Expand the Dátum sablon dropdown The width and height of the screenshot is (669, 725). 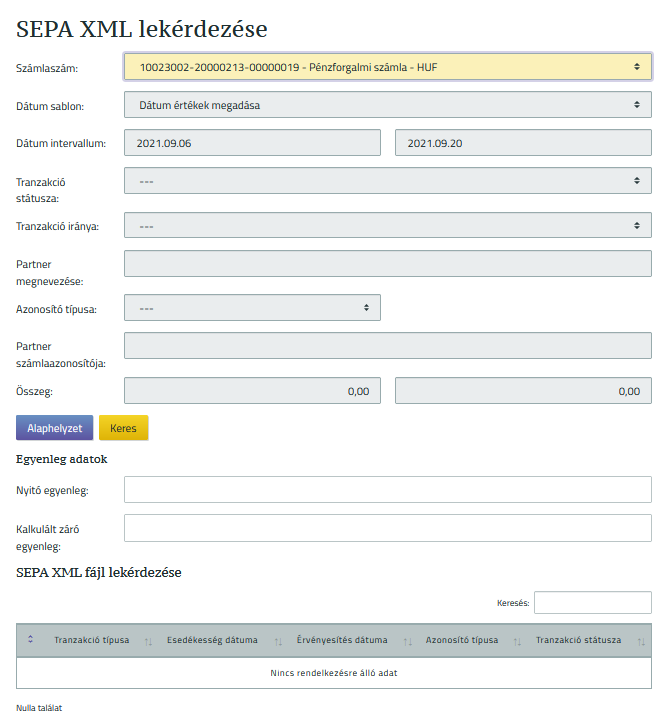tap(387, 105)
